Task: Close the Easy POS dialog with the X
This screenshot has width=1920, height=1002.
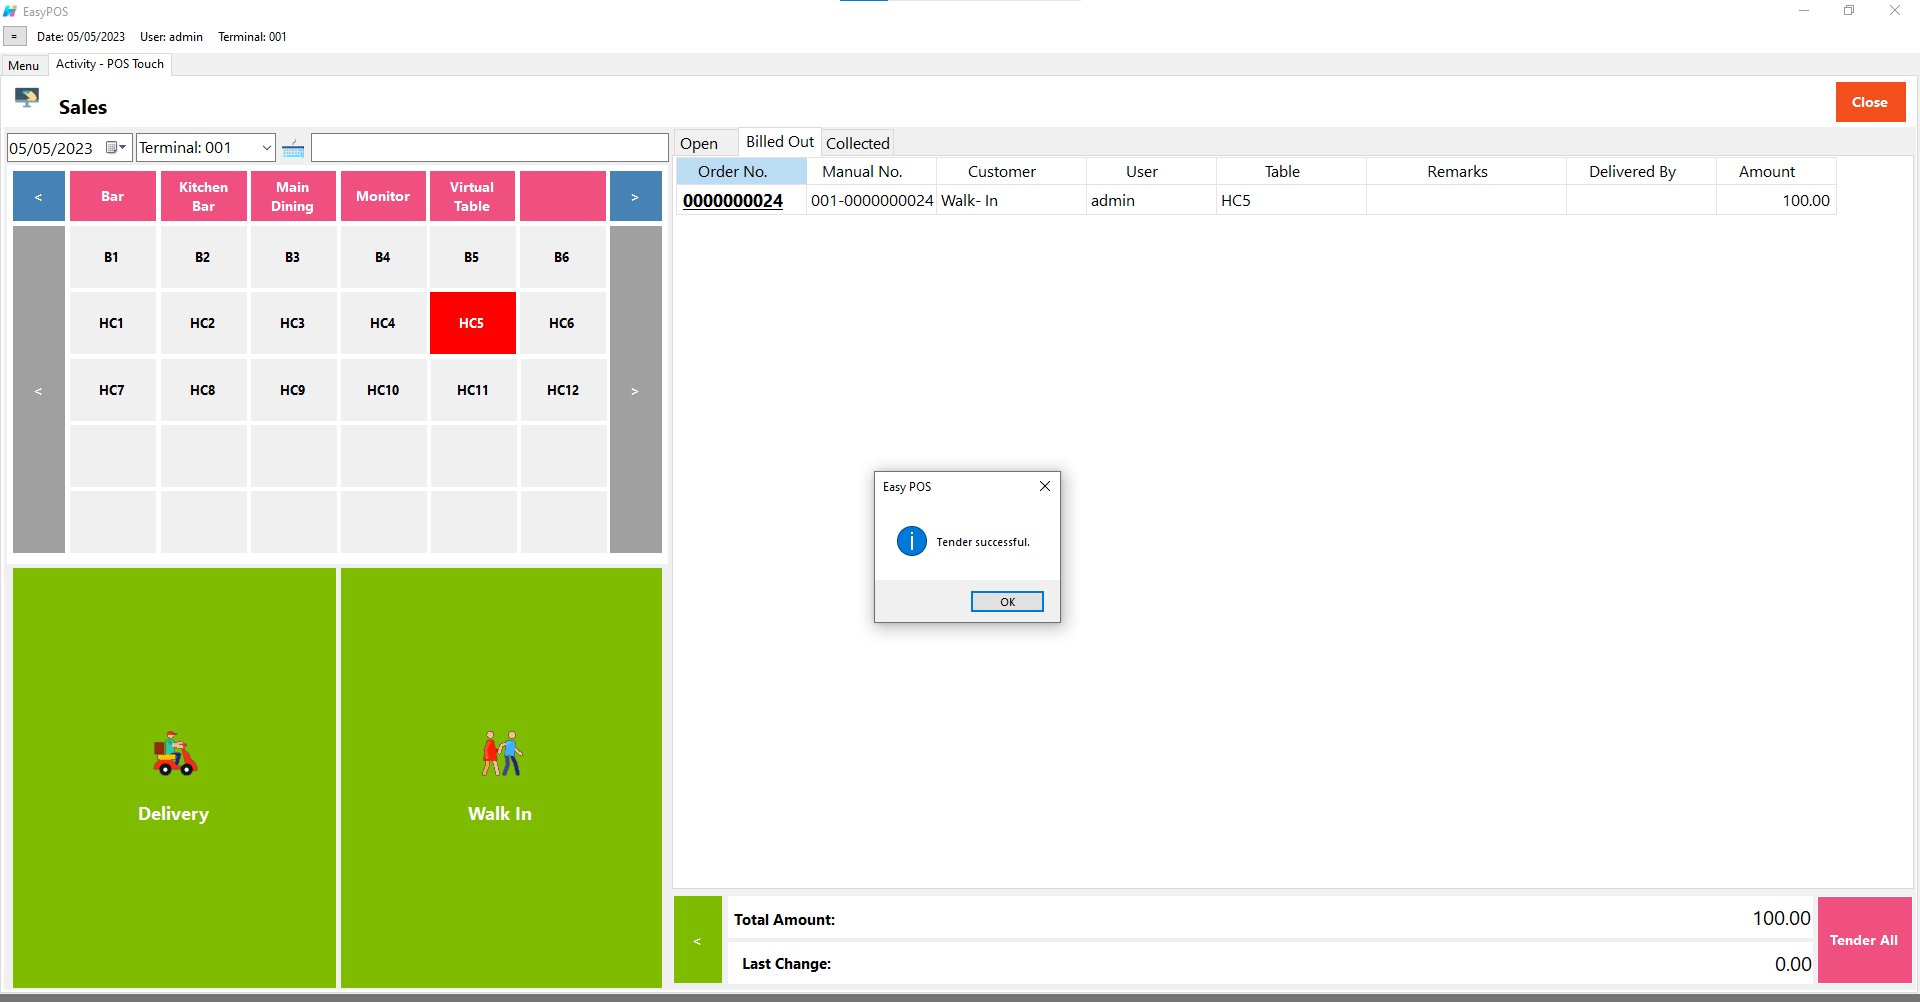Action: 1045,486
